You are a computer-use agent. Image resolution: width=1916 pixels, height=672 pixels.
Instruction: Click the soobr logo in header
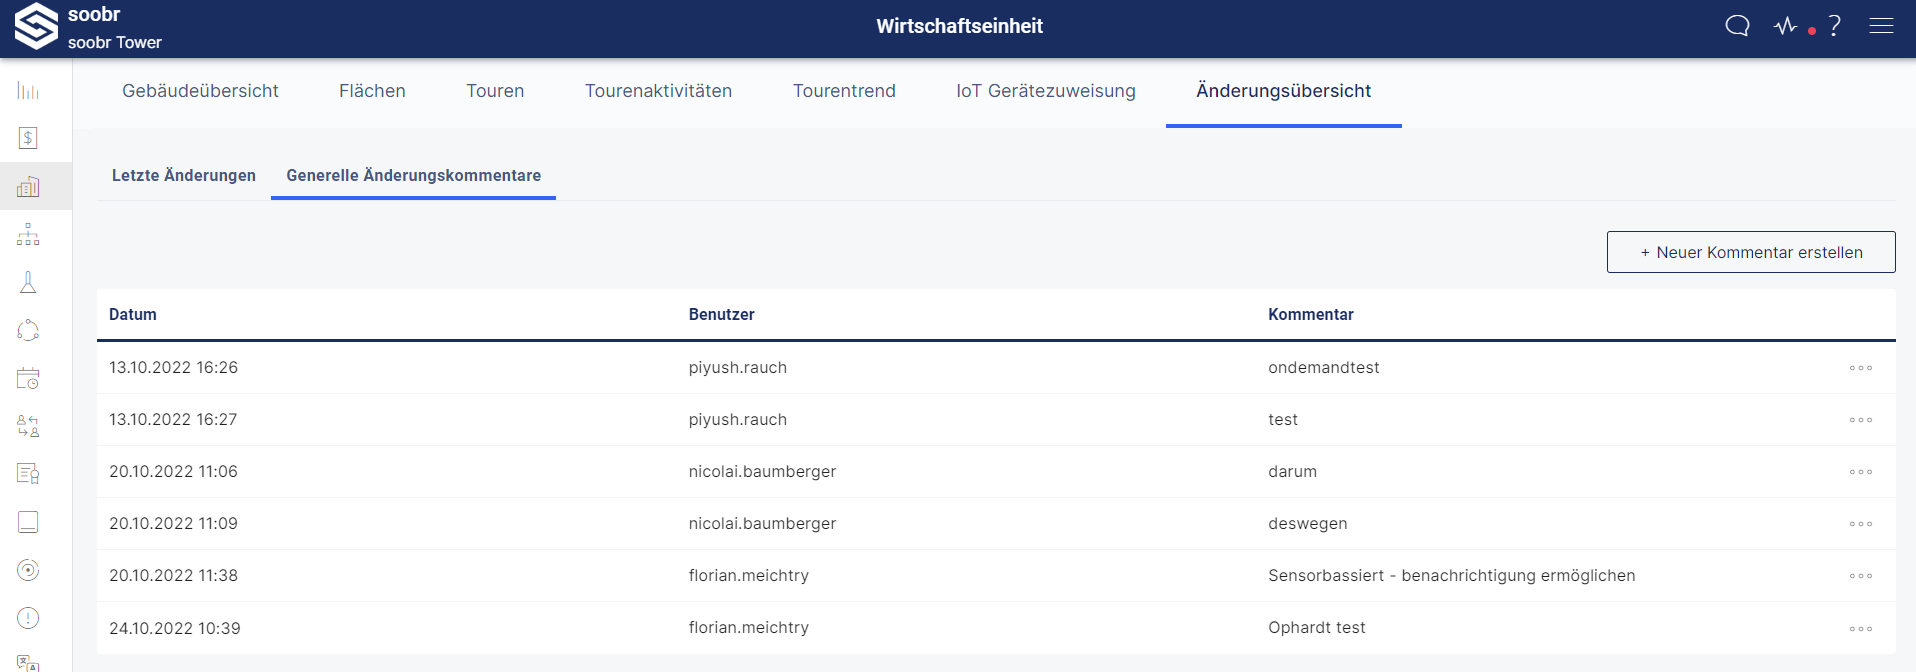[36, 26]
